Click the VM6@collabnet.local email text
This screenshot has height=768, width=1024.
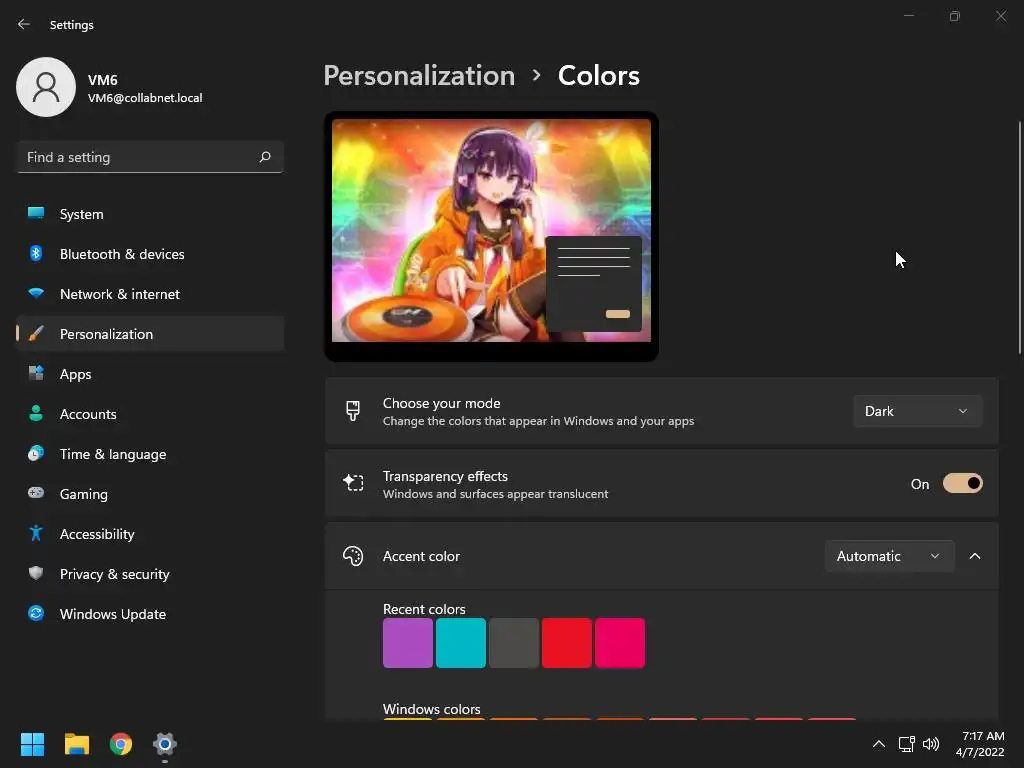145,98
